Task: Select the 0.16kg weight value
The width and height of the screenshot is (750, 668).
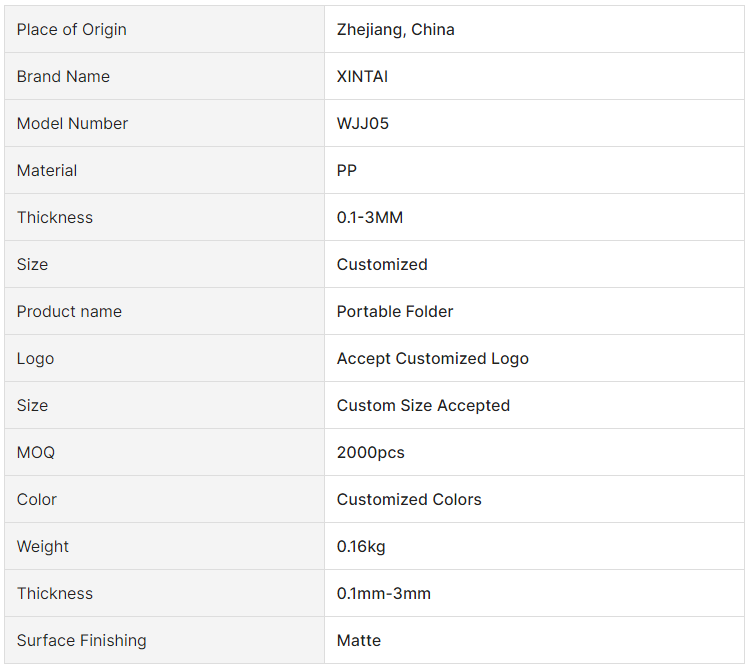Action: click(x=361, y=547)
